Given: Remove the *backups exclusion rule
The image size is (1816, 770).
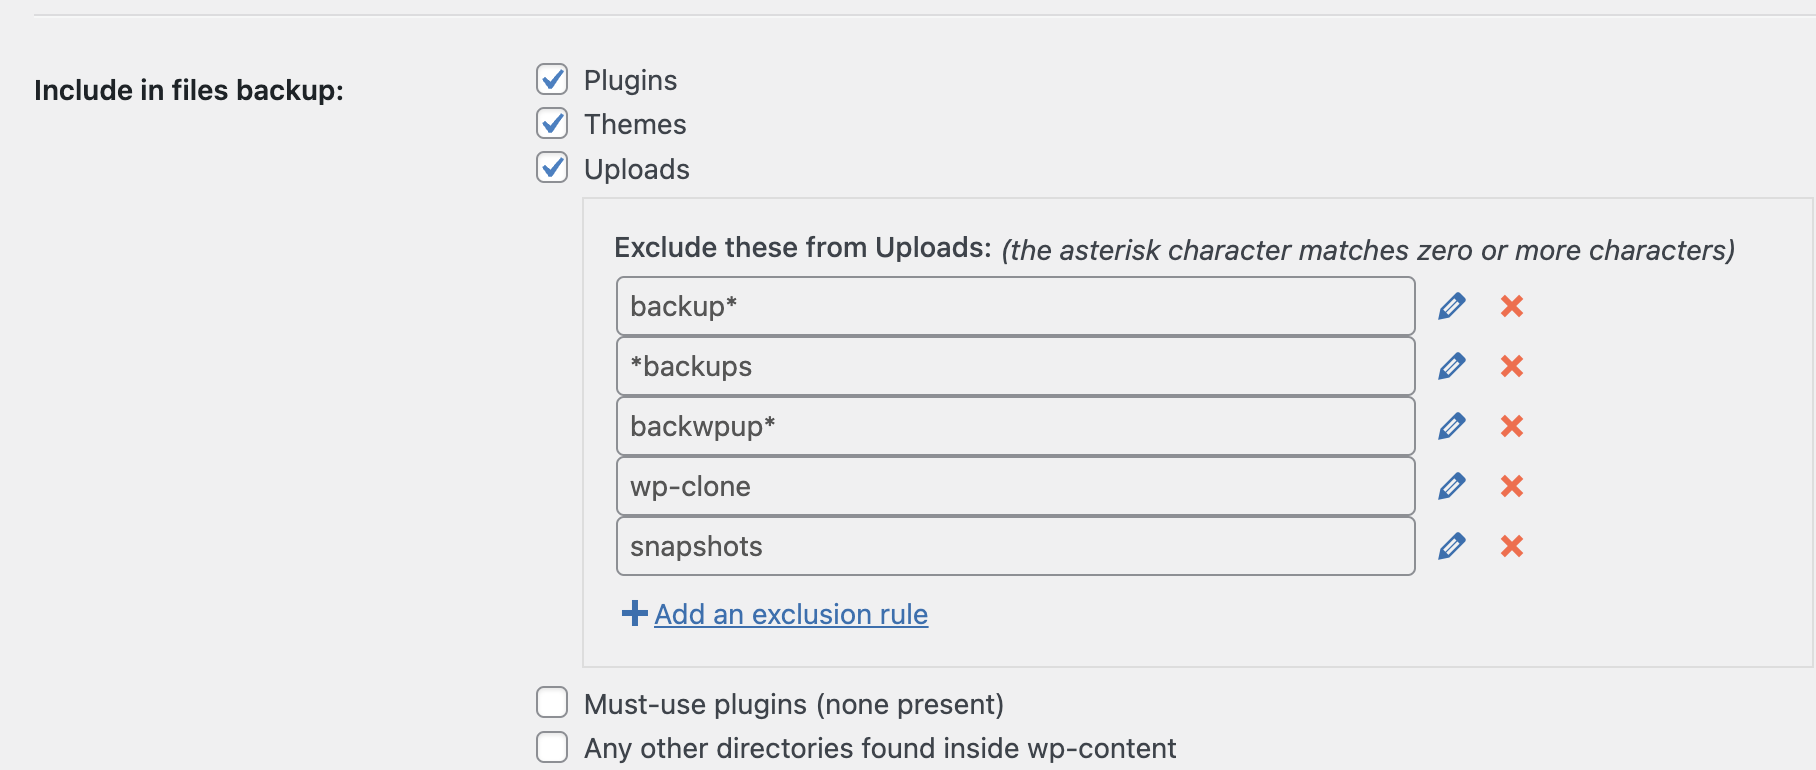Looking at the screenshot, I should click(1512, 366).
